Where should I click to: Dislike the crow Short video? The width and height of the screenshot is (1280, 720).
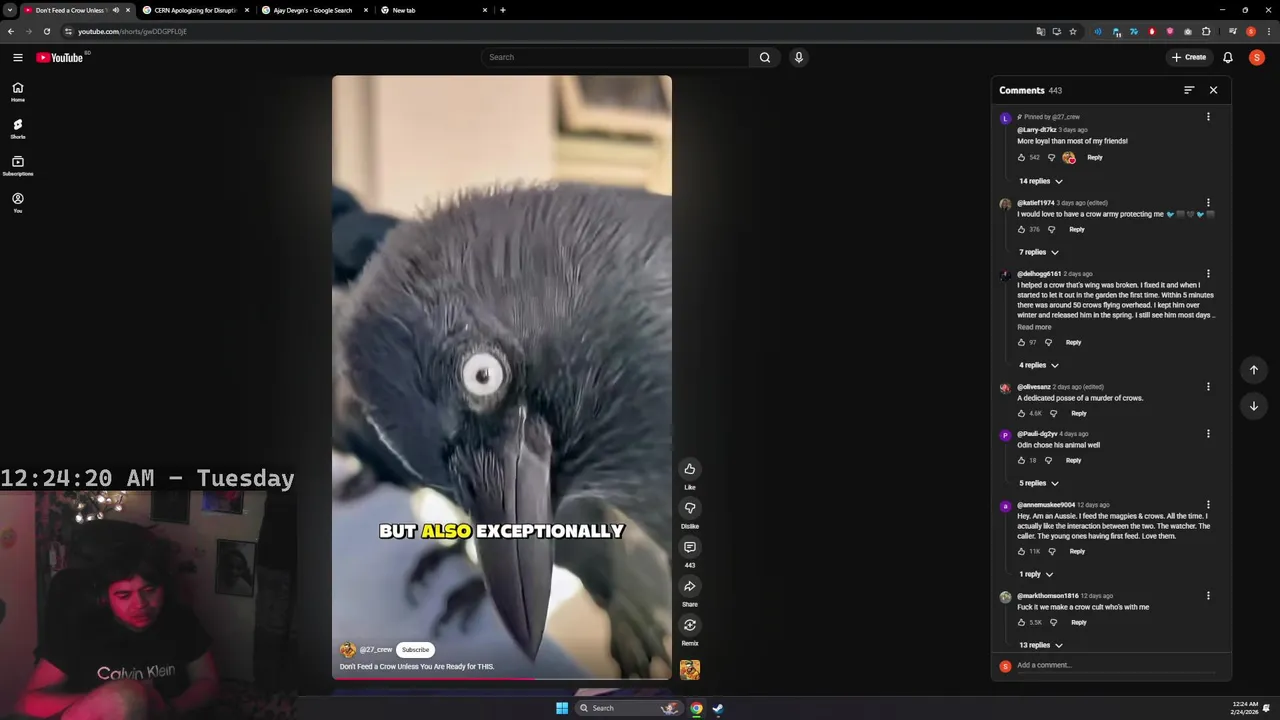tap(690, 508)
